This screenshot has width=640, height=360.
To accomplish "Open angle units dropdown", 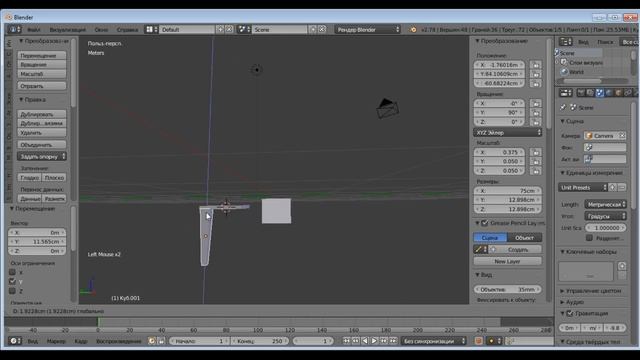I will (606, 216).
